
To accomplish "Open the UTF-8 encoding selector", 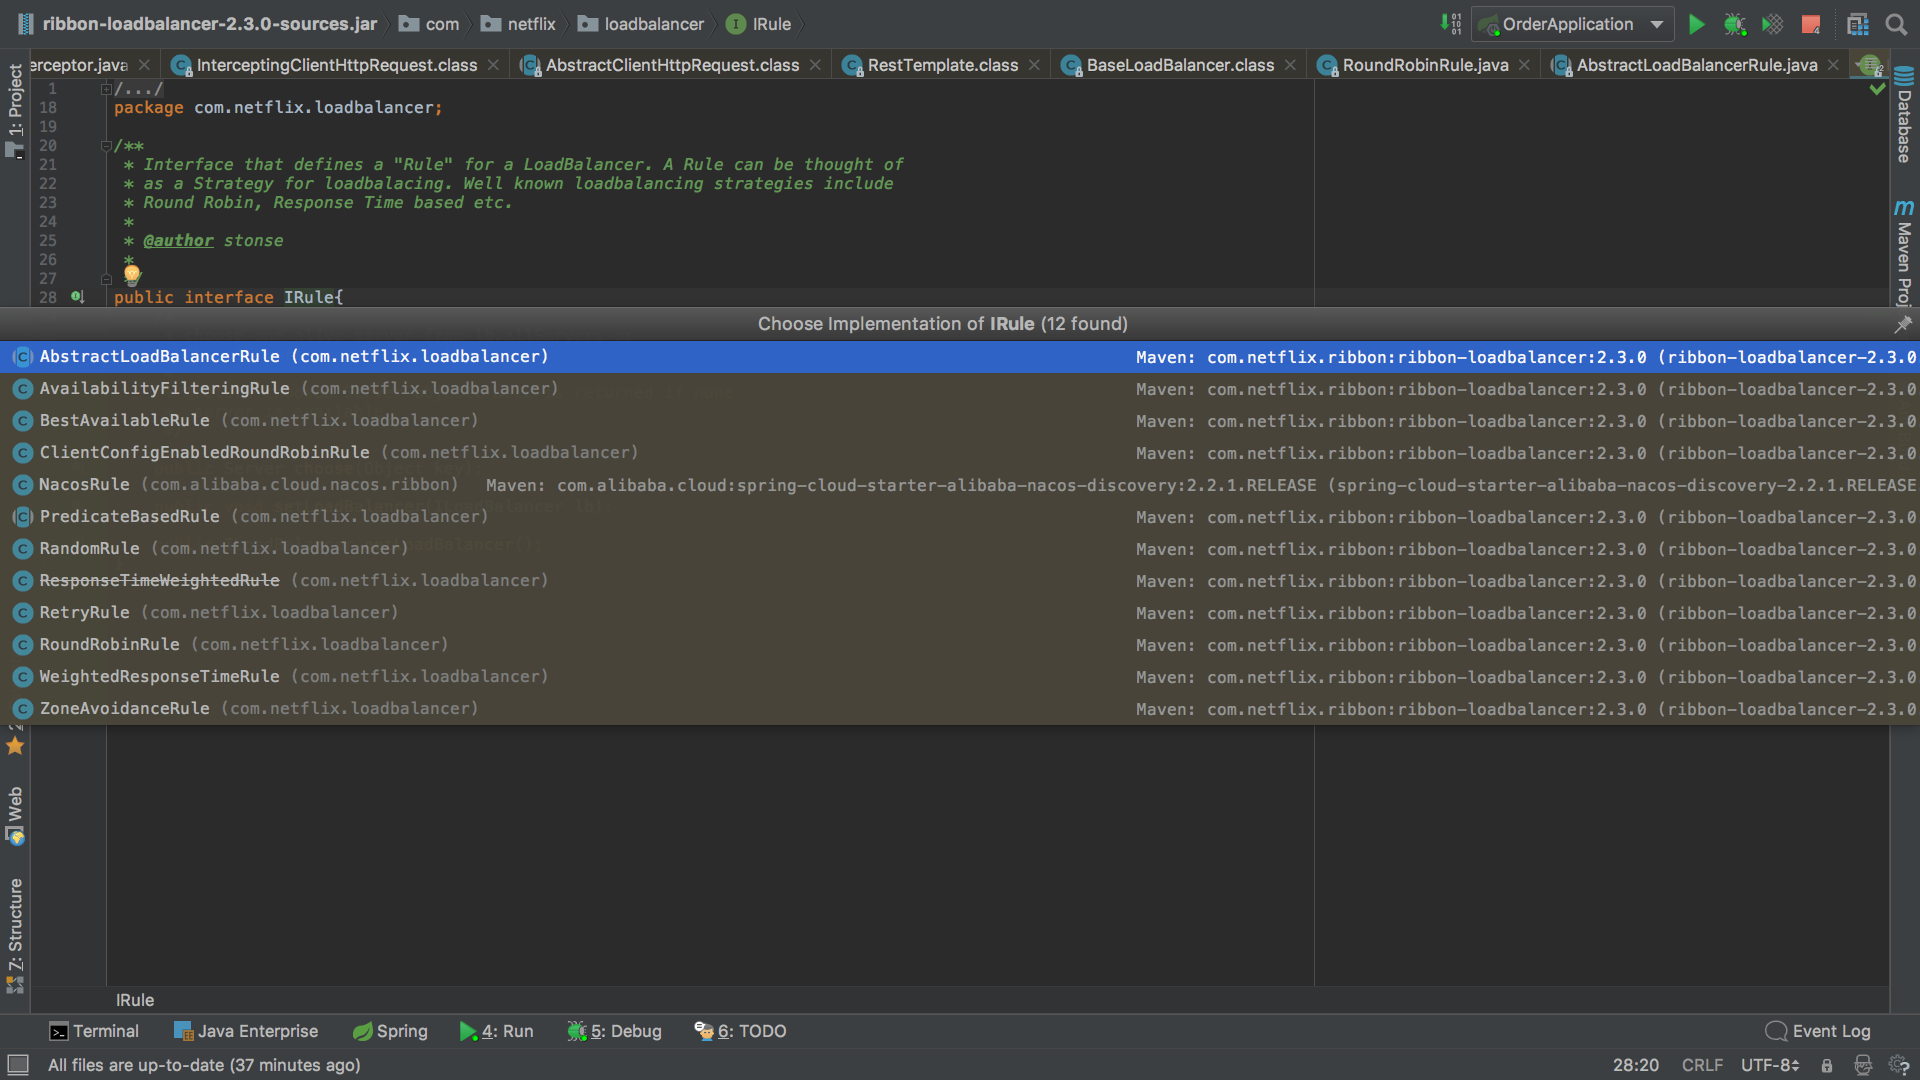I will [x=1769, y=1066].
